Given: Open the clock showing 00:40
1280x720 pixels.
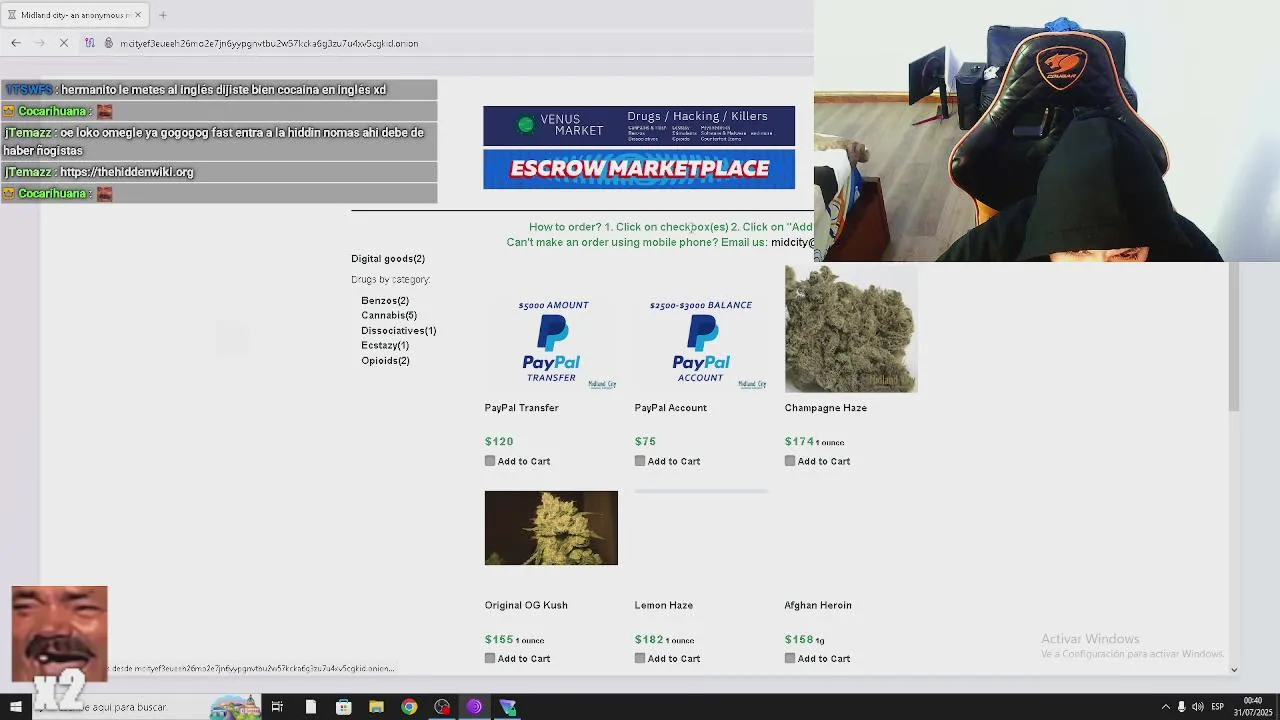Looking at the screenshot, I should coord(1252,706).
